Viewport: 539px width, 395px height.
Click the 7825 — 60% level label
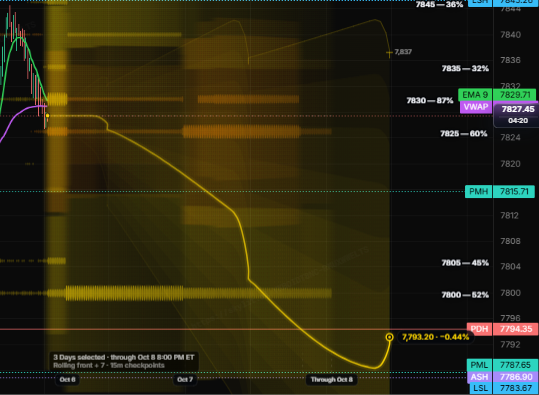point(464,133)
